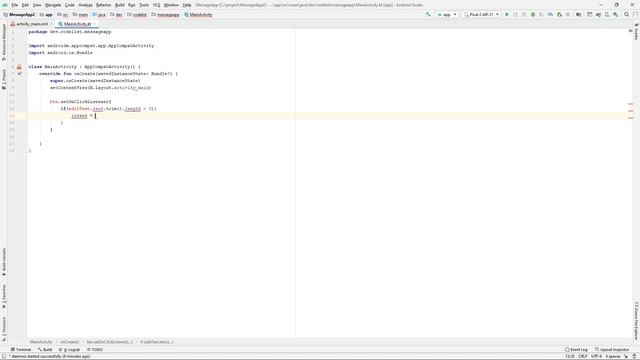Click the Search Everywhere magnifier icon
Image resolution: width=640 pixels, height=360 pixels.
point(627,14)
